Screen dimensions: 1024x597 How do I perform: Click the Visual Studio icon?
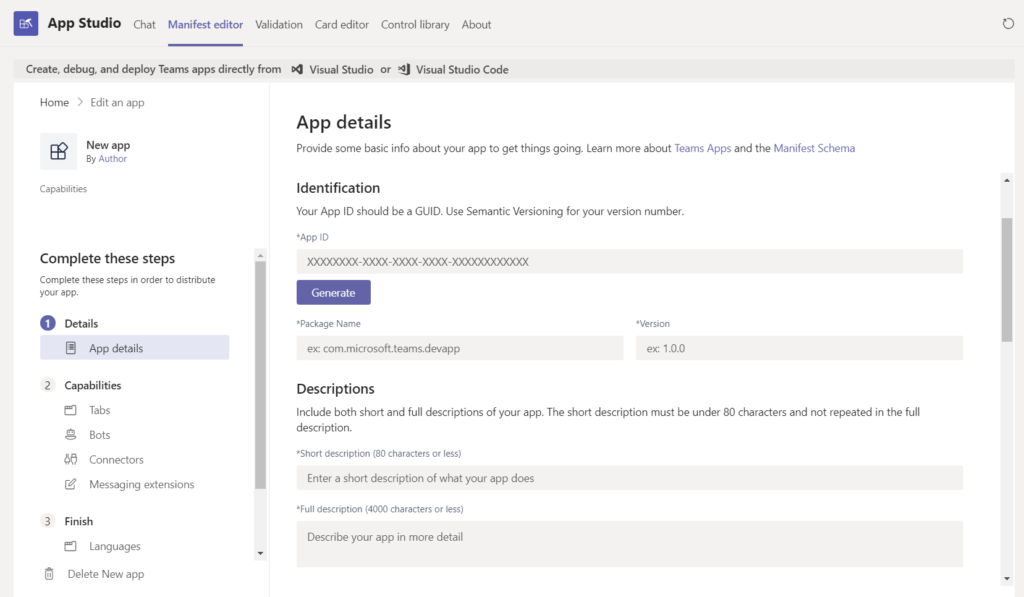coord(297,70)
